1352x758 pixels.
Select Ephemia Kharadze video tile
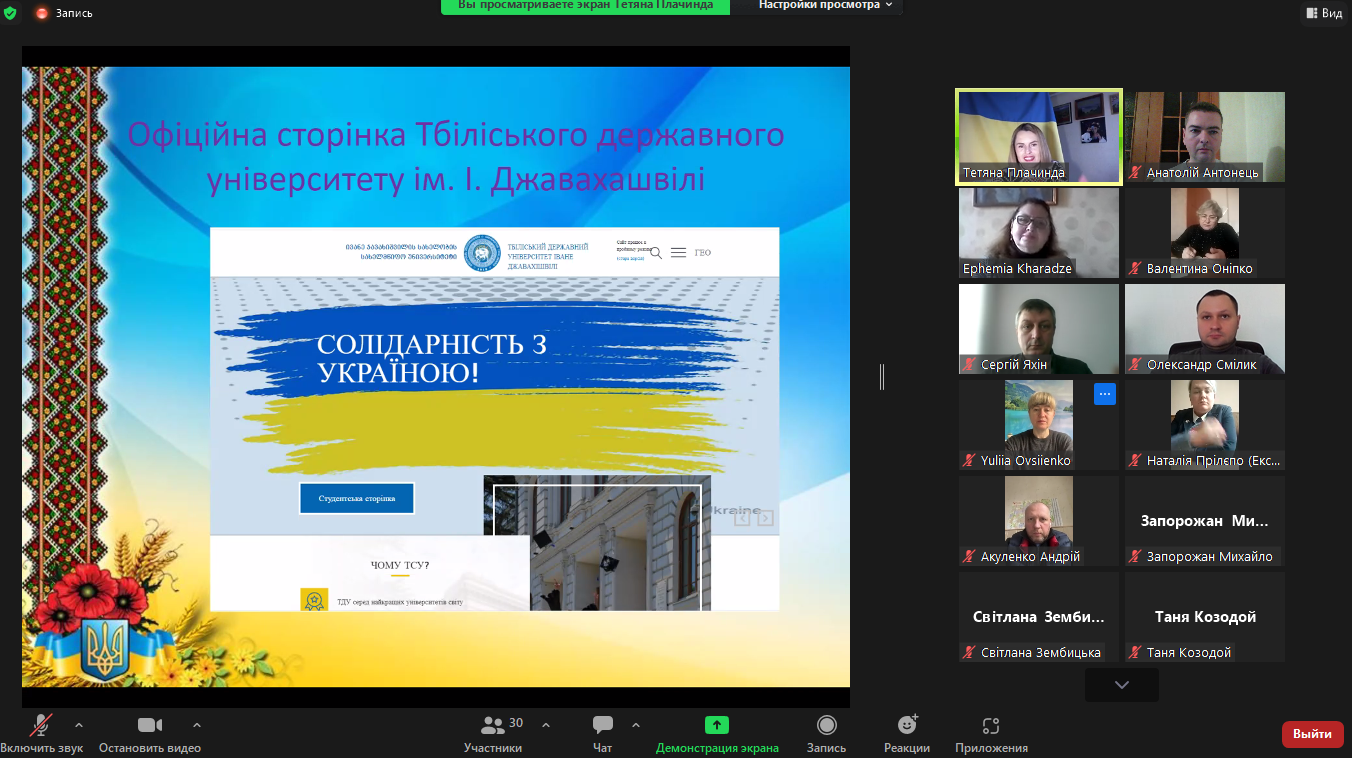click(x=1039, y=233)
